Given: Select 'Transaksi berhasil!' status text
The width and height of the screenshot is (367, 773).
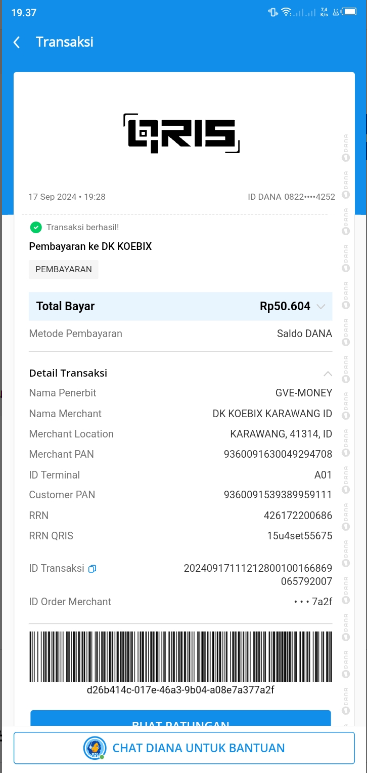Looking at the screenshot, I should (82, 227).
